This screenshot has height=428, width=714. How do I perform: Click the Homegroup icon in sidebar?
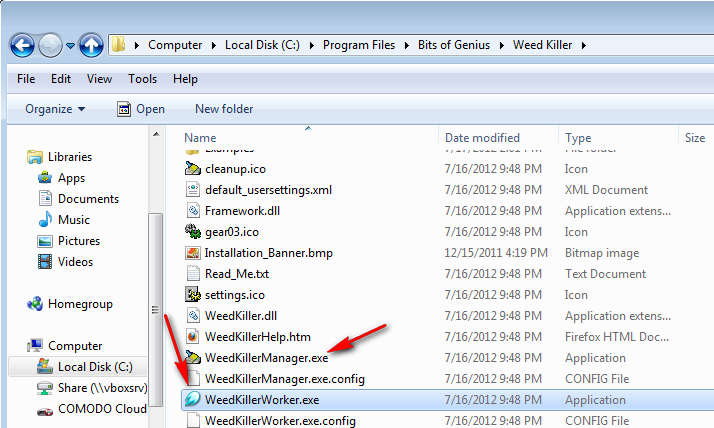[x=35, y=304]
